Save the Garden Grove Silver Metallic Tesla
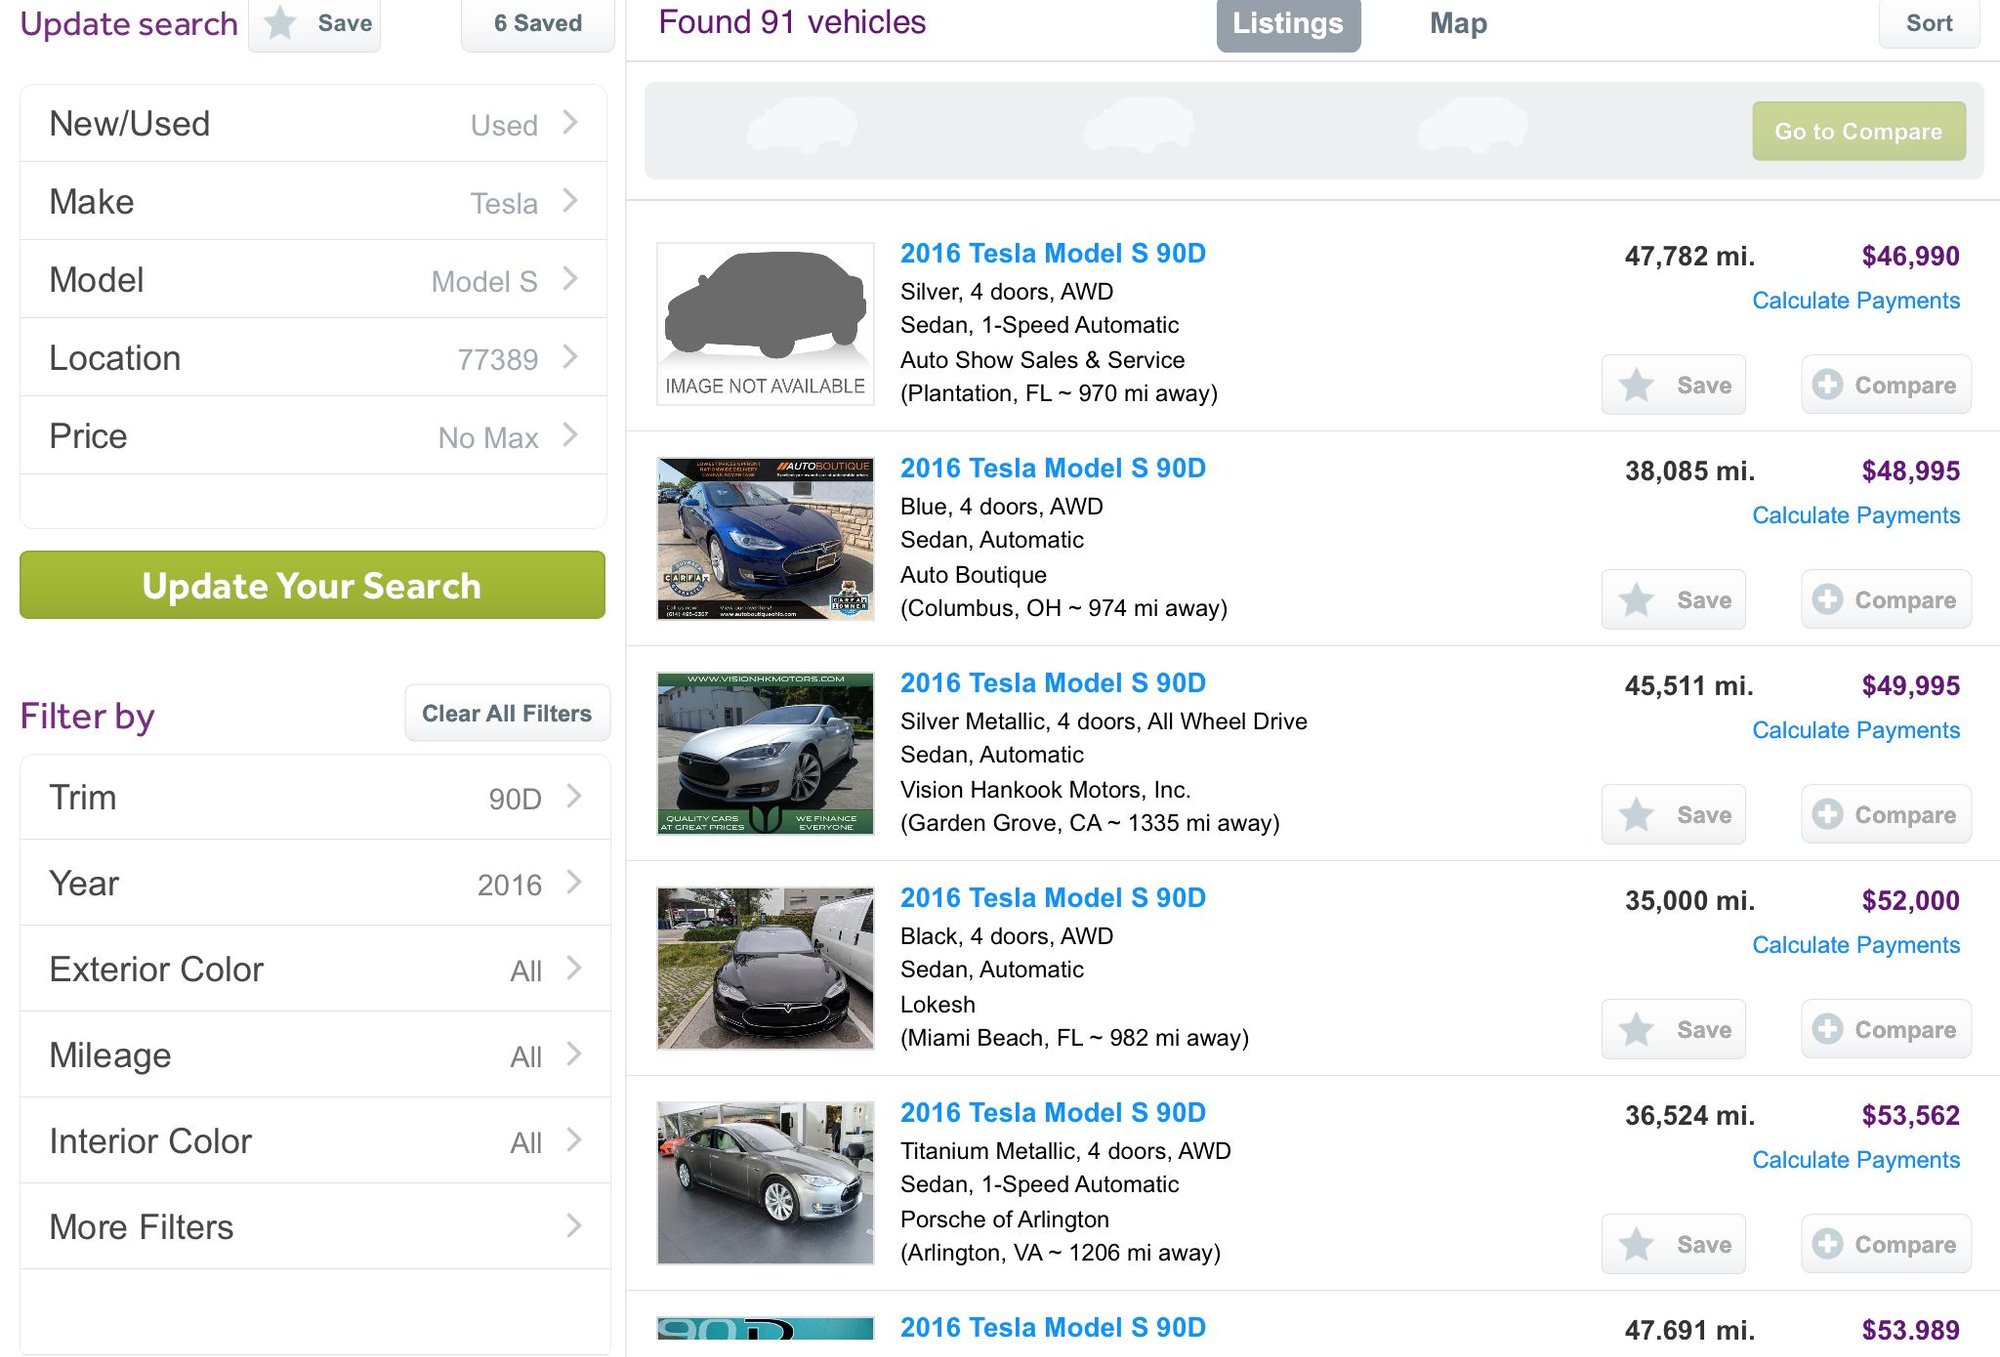This screenshot has height=1357, width=2000. tap(1673, 815)
